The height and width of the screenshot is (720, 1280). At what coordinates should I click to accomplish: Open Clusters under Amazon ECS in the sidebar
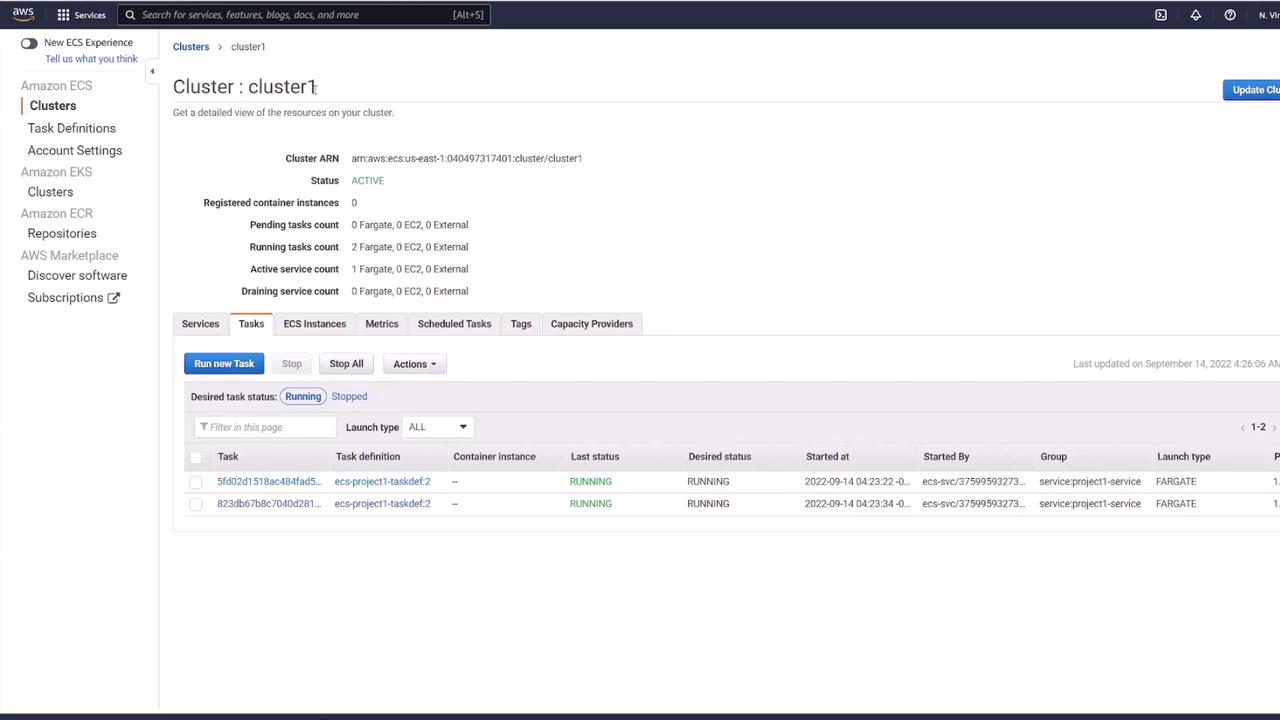coord(53,106)
